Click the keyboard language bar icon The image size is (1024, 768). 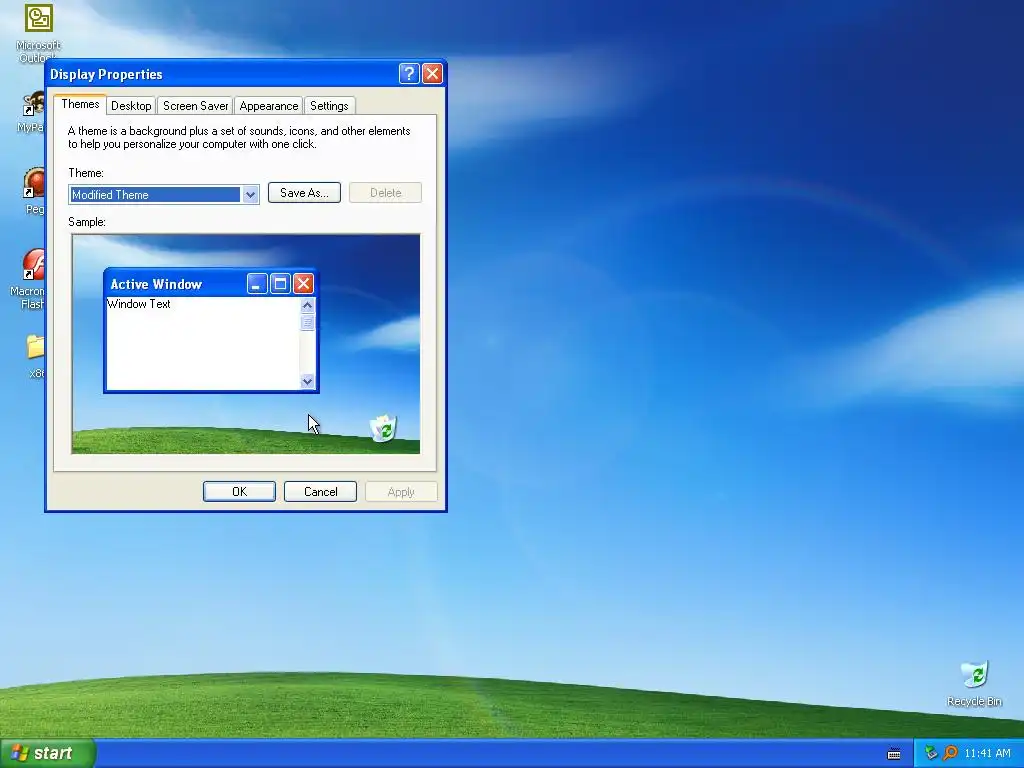[894, 754]
